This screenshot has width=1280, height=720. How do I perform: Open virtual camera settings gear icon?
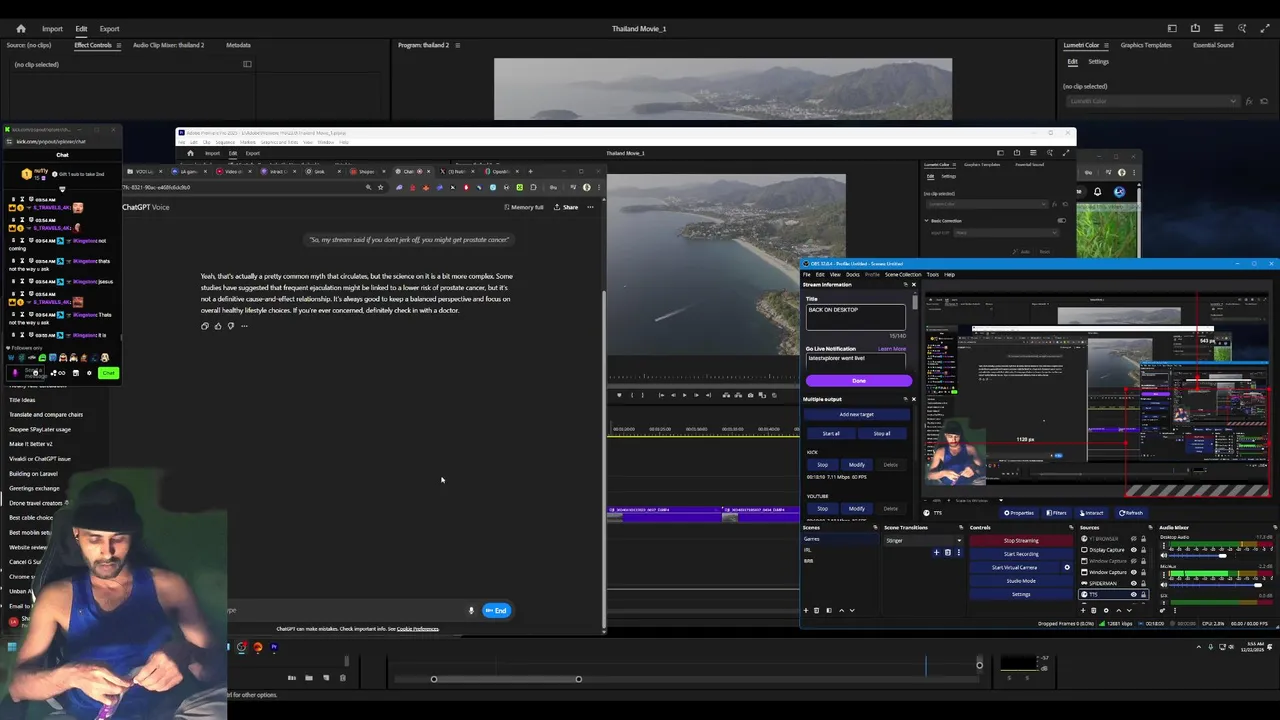1067,567
